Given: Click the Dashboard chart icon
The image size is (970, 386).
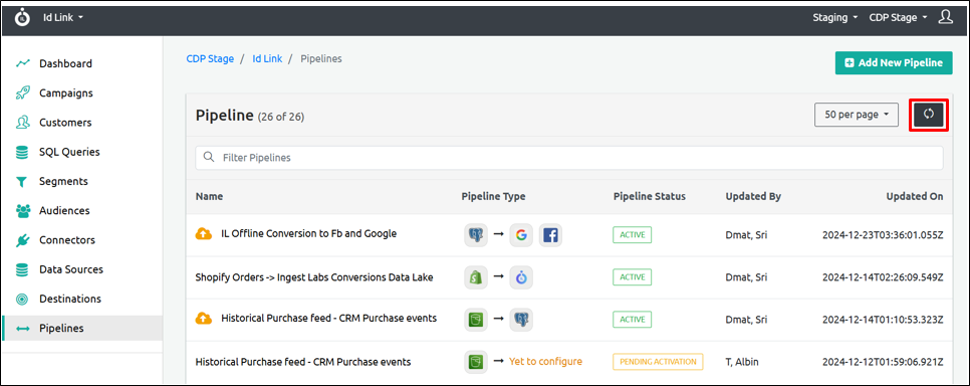Looking at the screenshot, I should (x=23, y=64).
